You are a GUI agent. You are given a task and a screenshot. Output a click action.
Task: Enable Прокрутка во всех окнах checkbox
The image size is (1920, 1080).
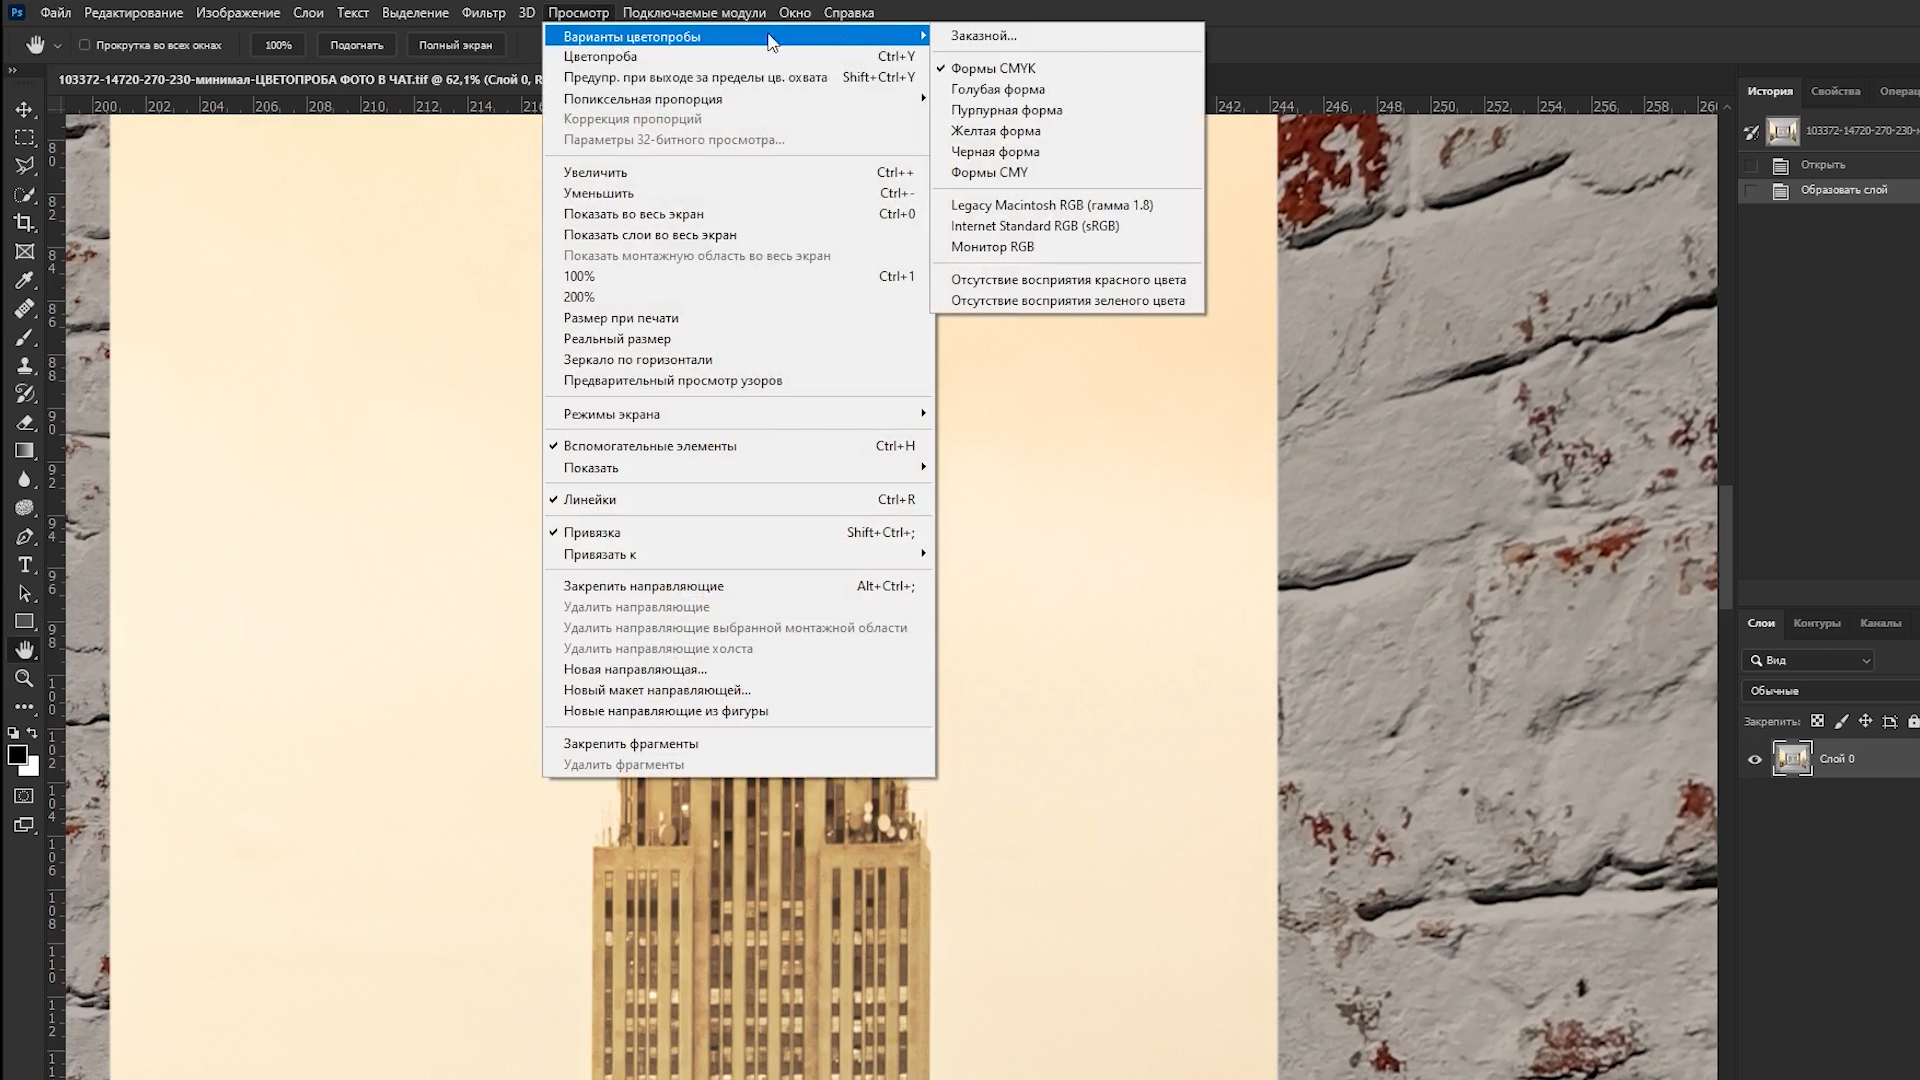(85, 45)
